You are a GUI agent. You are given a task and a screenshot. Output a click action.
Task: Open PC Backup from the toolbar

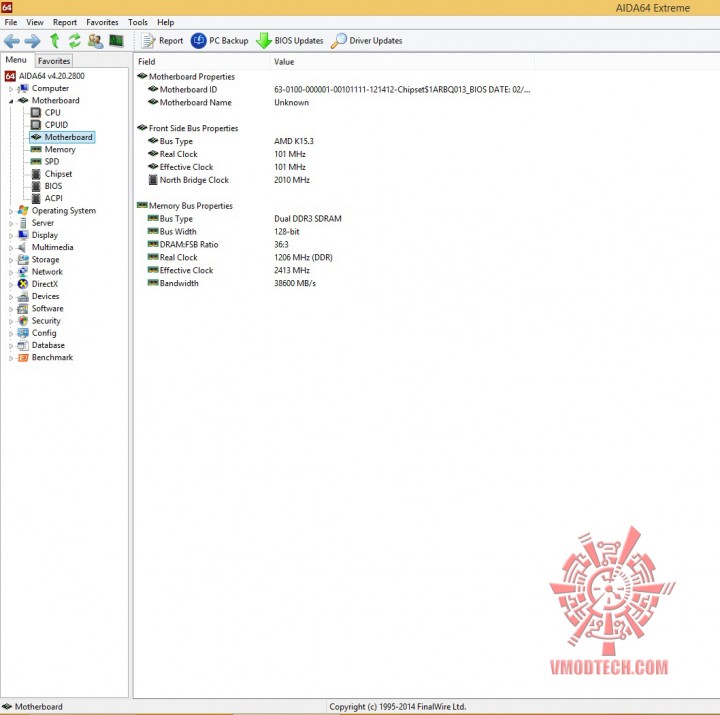(x=219, y=41)
